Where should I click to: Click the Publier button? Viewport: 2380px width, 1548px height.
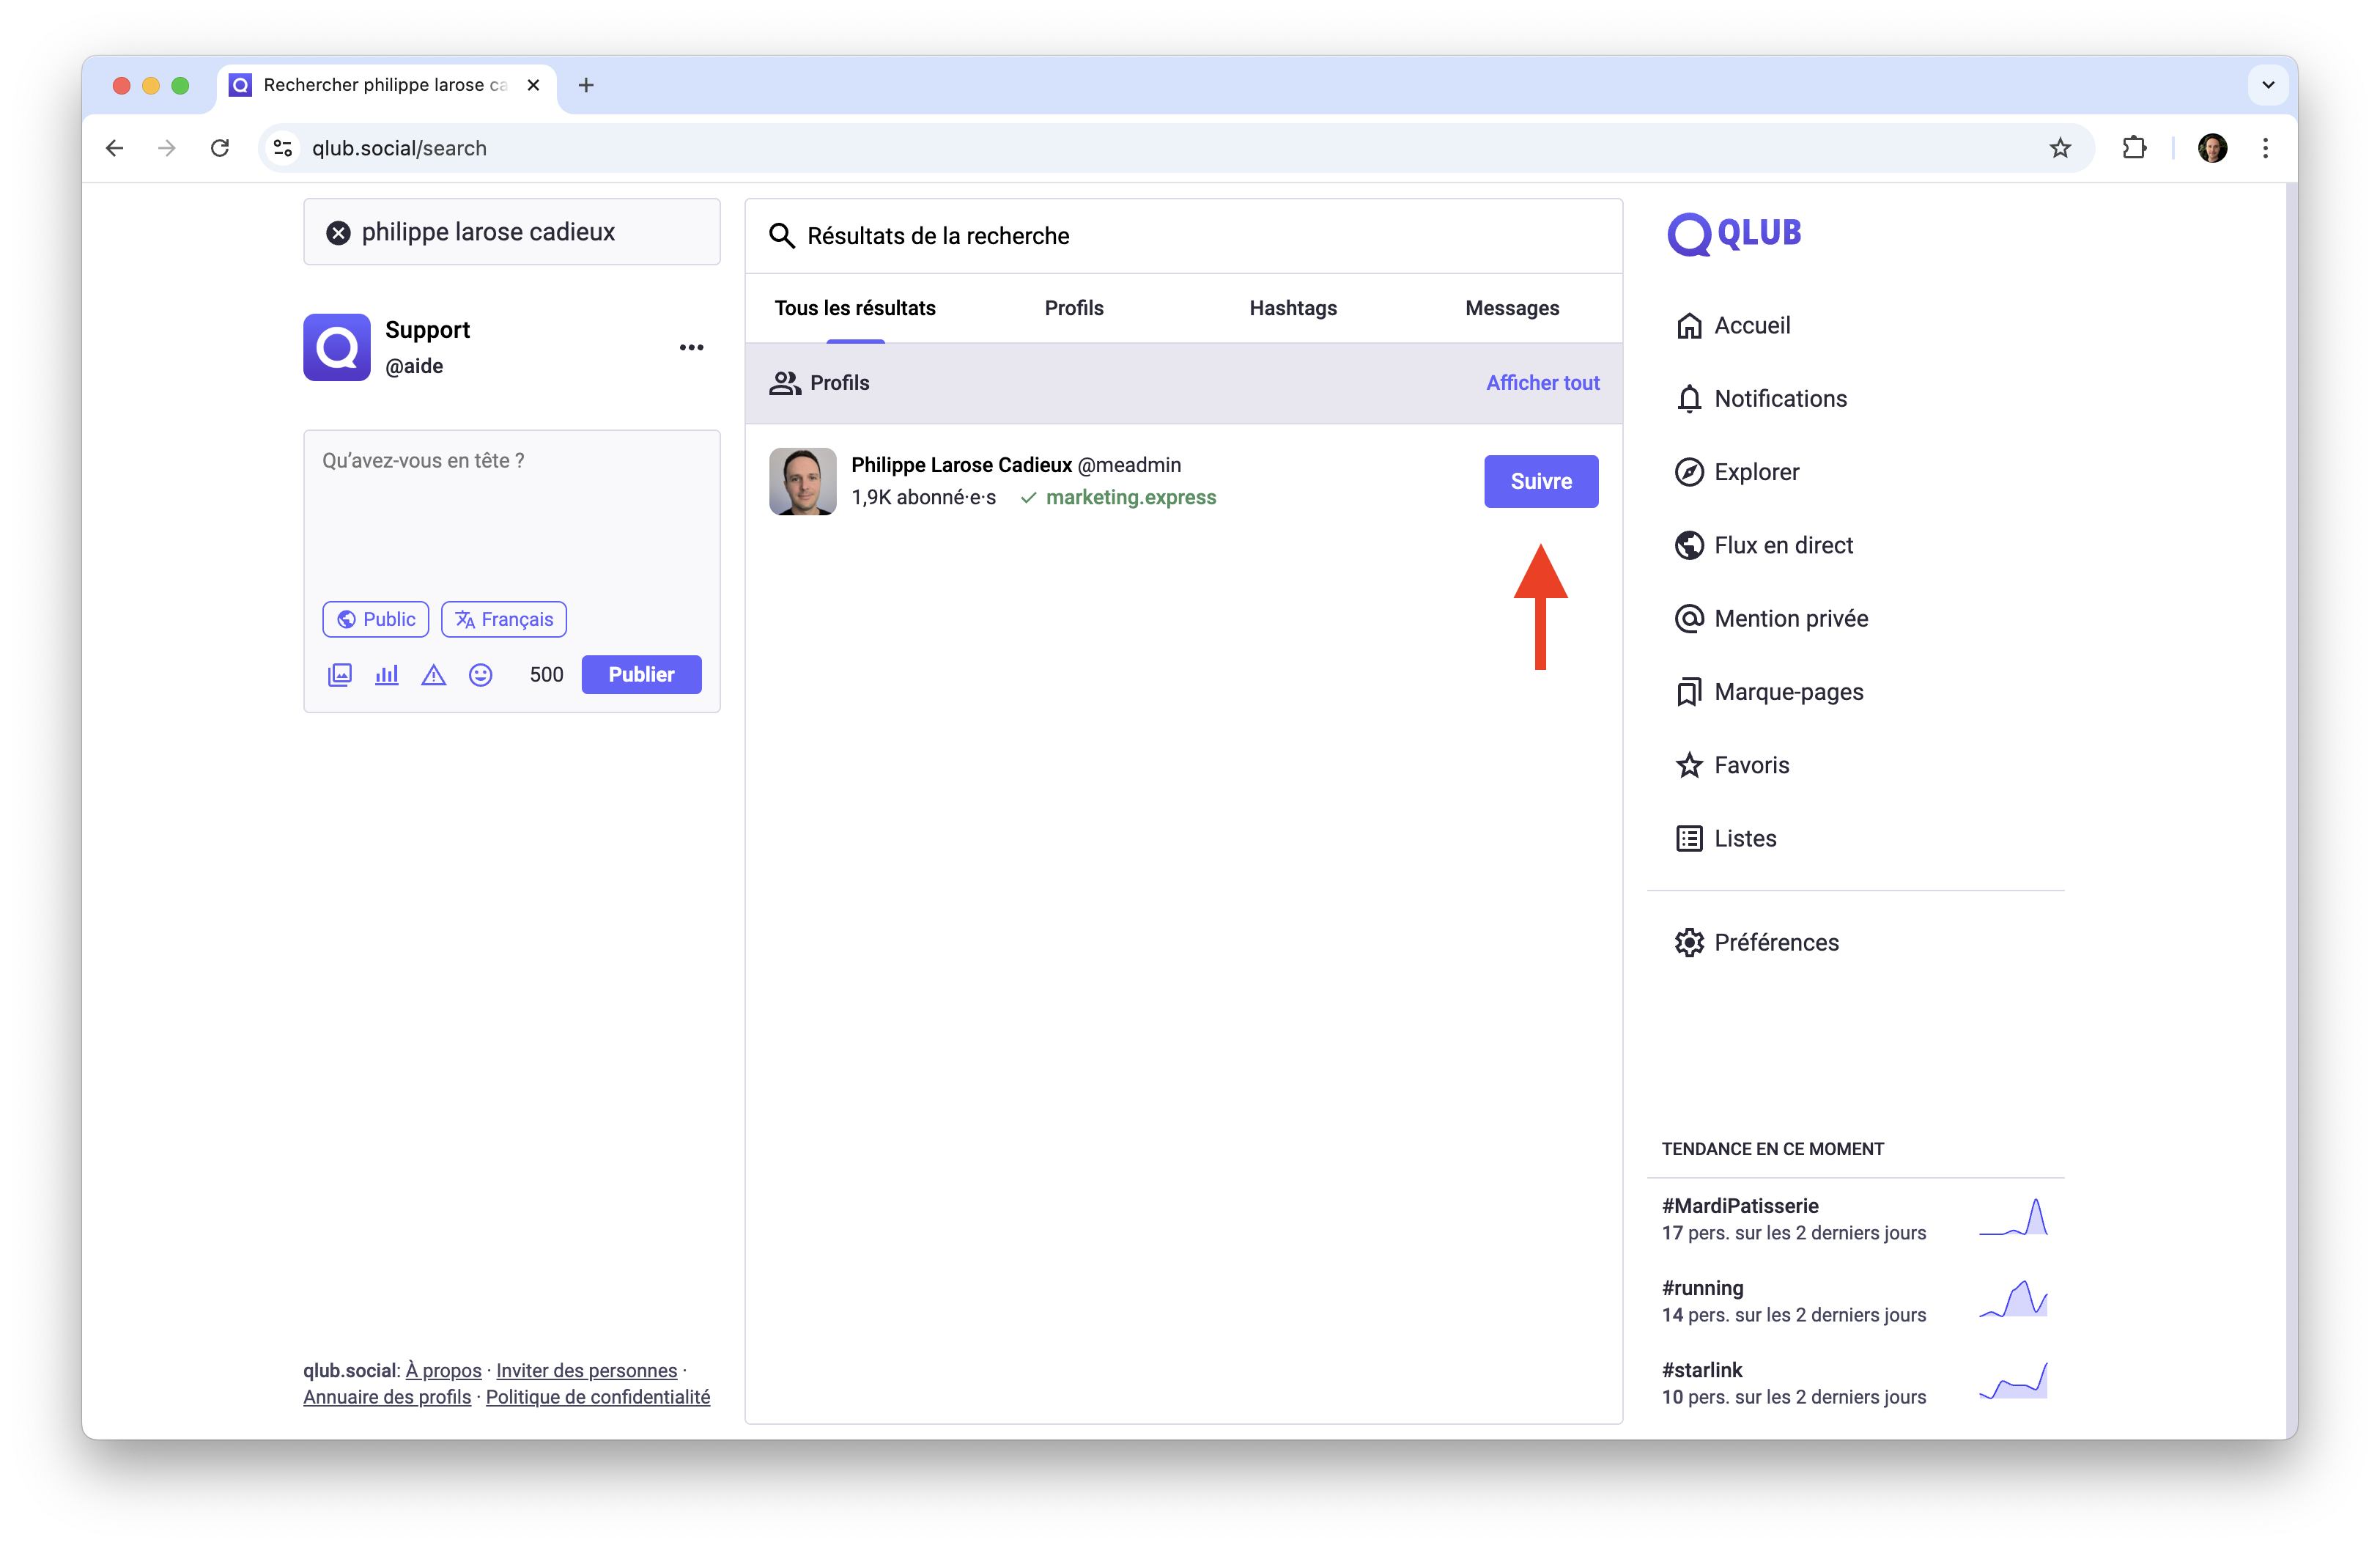pyautogui.click(x=641, y=675)
